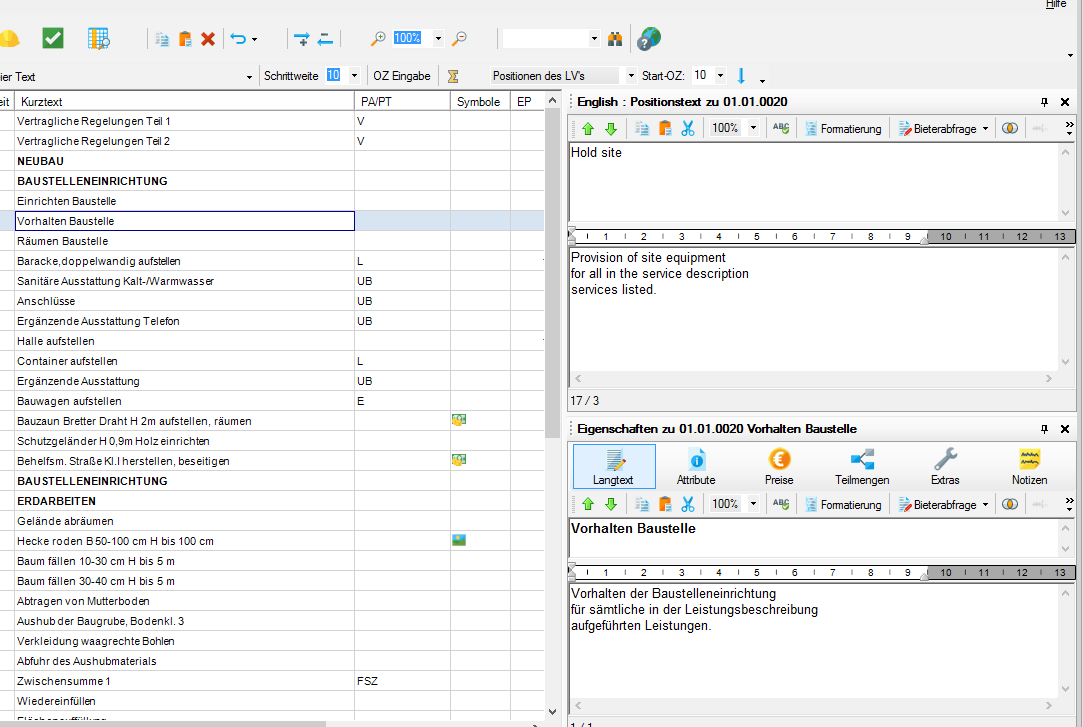Click the green checkmark icon in main toolbar
This screenshot has width=1083, height=727.
tap(53, 38)
